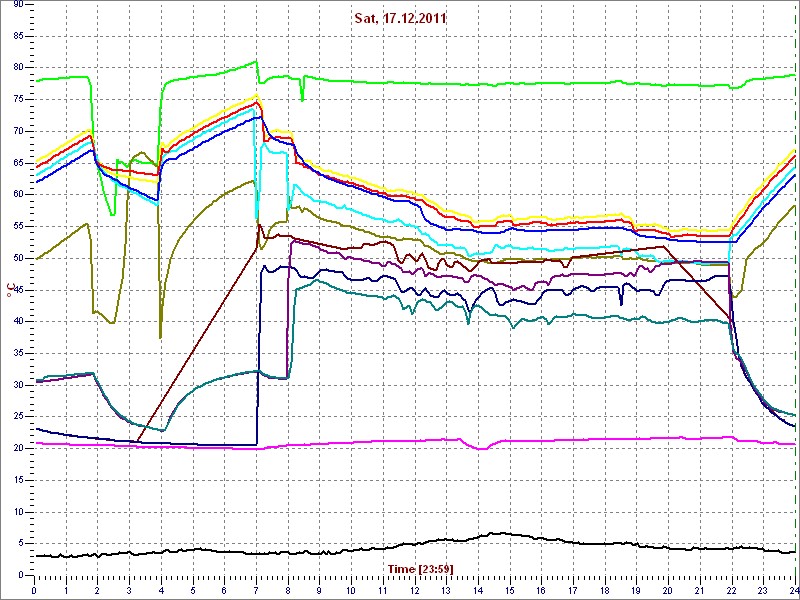Click hour 22 on the horizontal time axis
Viewport: 800px width, 600px height.
pyautogui.click(x=732, y=590)
